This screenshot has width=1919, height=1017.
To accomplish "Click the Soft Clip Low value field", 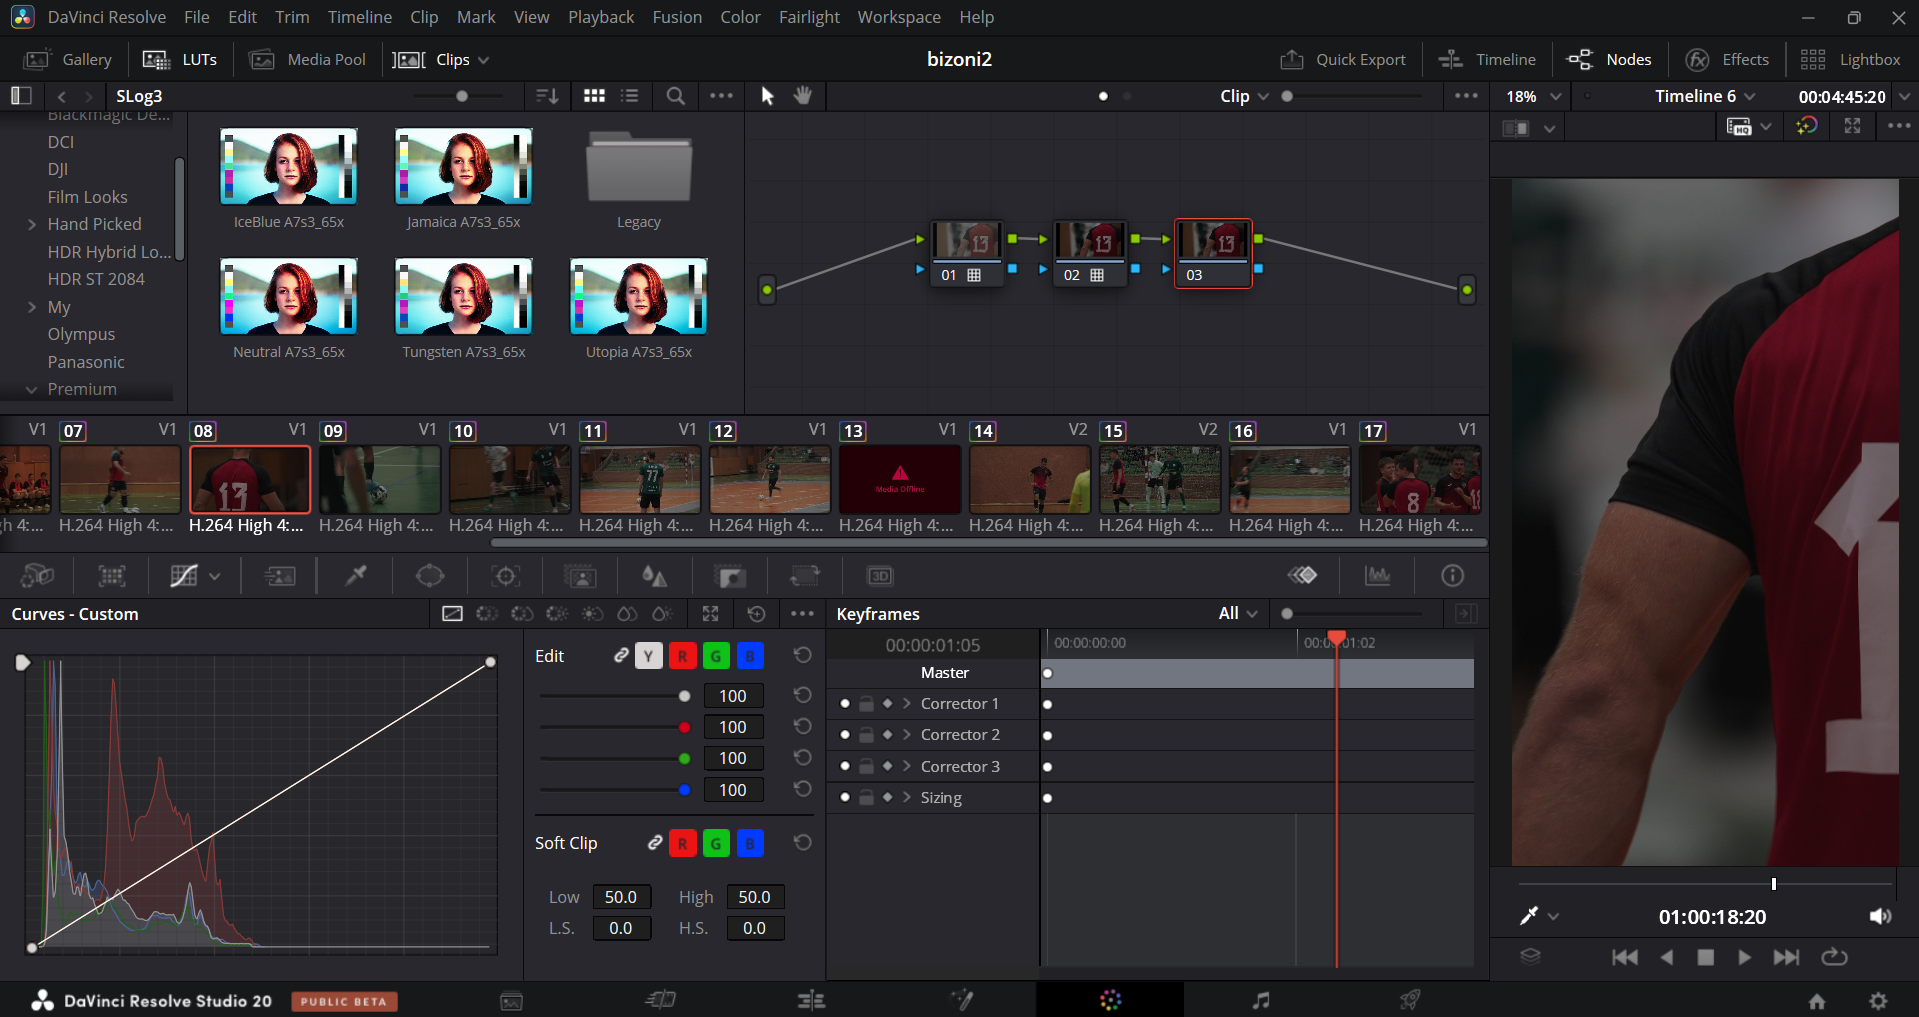I will click(x=622, y=897).
